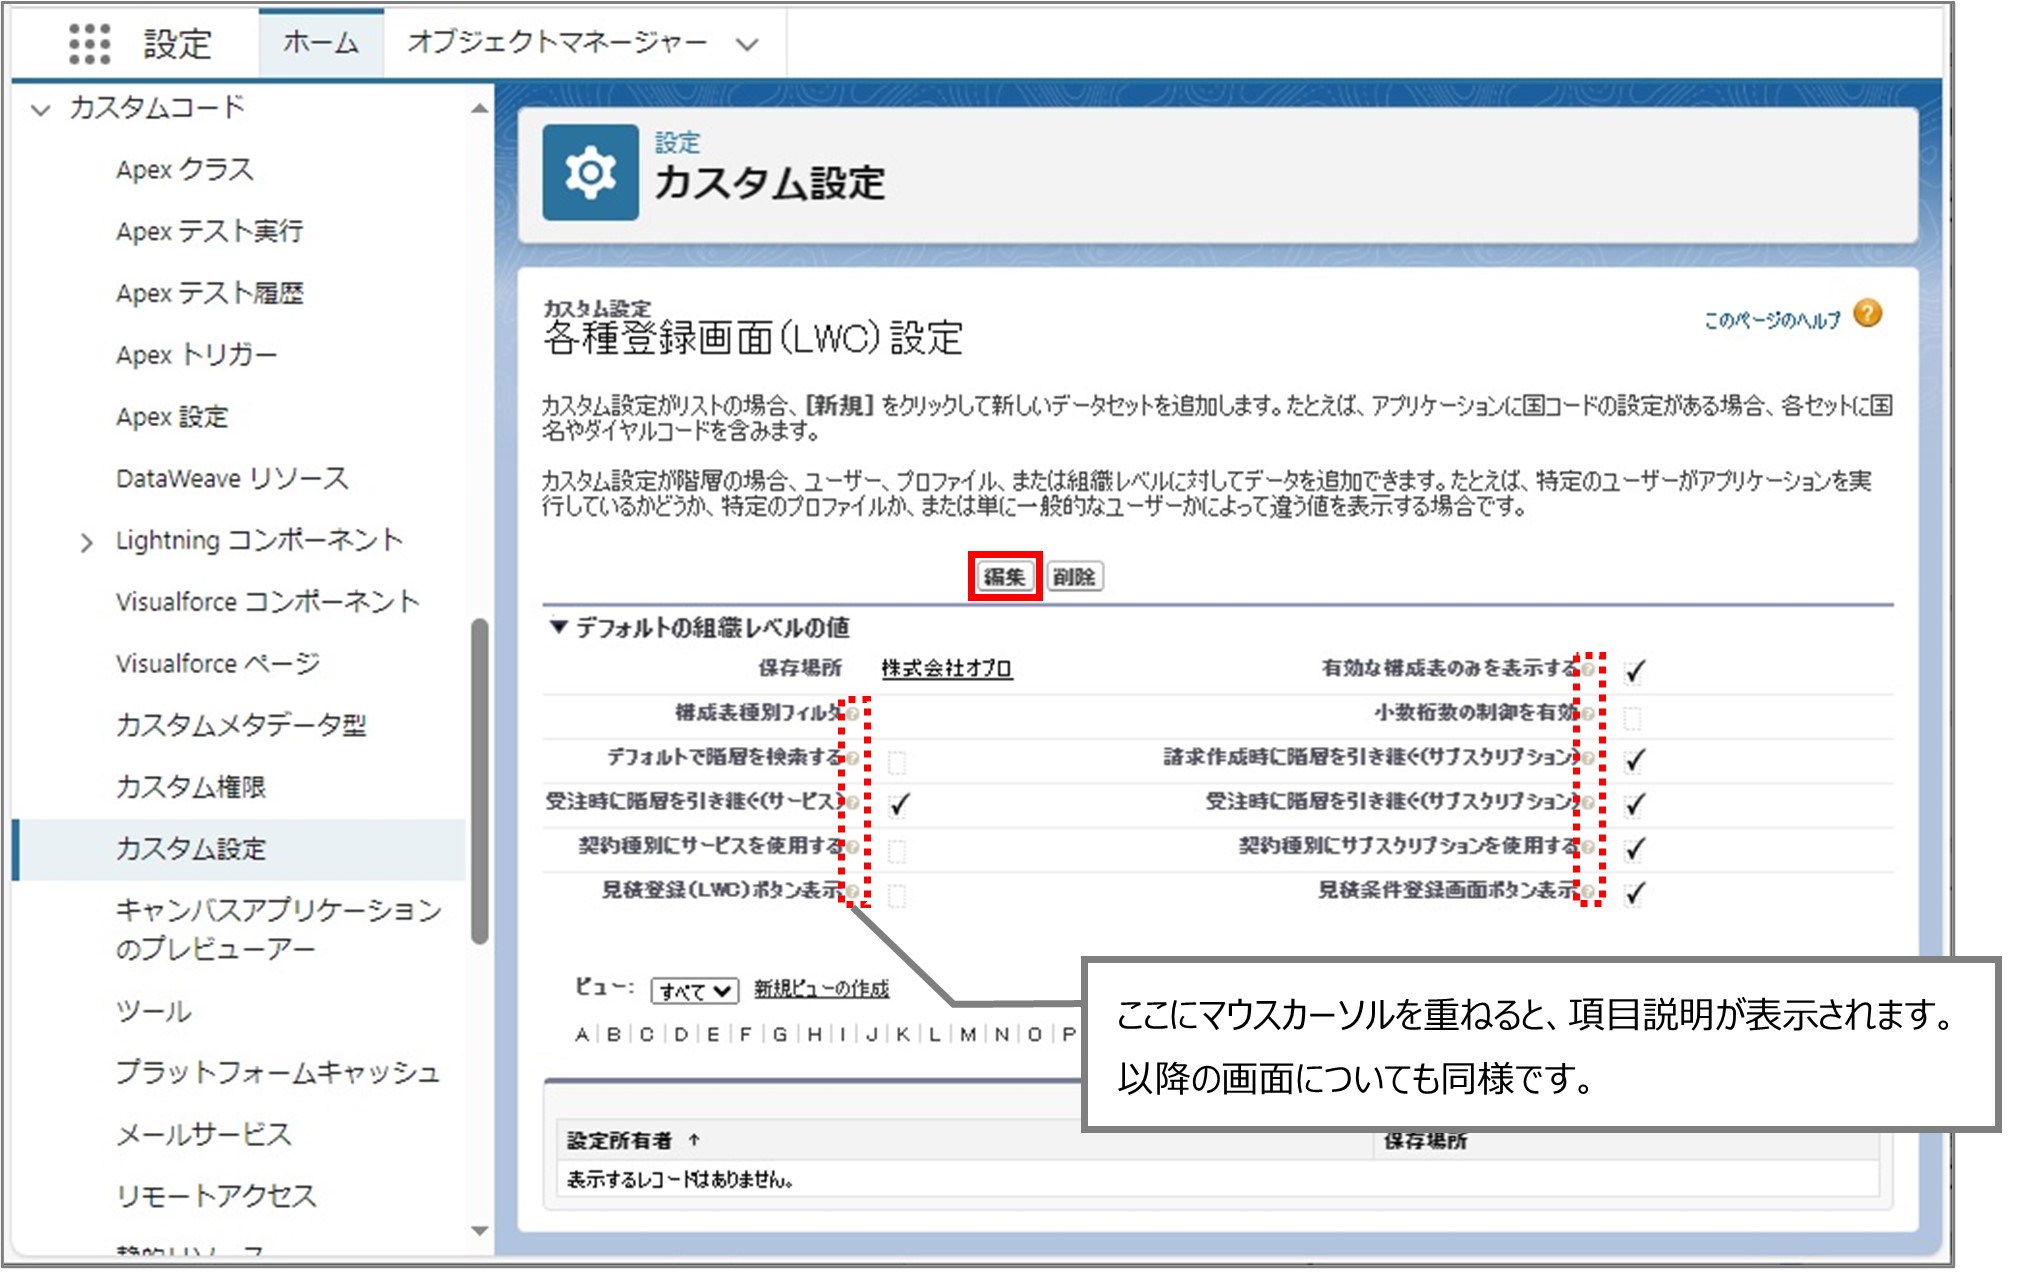The width and height of the screenshot is (2027, 1274).
Task: Click sidebar scrollbar up arrow
Action: pos(480,108)
